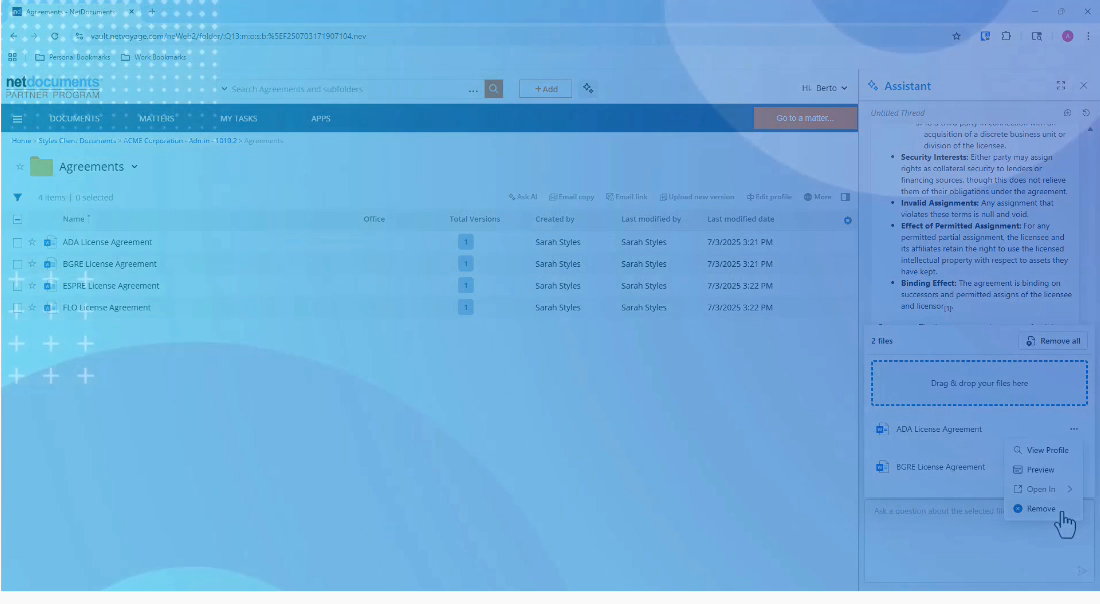Image resolution: width=1100 pixels, height=604 pixels.
Task: Click Email link in the list toolbar
Action: (x=626, y=197)
